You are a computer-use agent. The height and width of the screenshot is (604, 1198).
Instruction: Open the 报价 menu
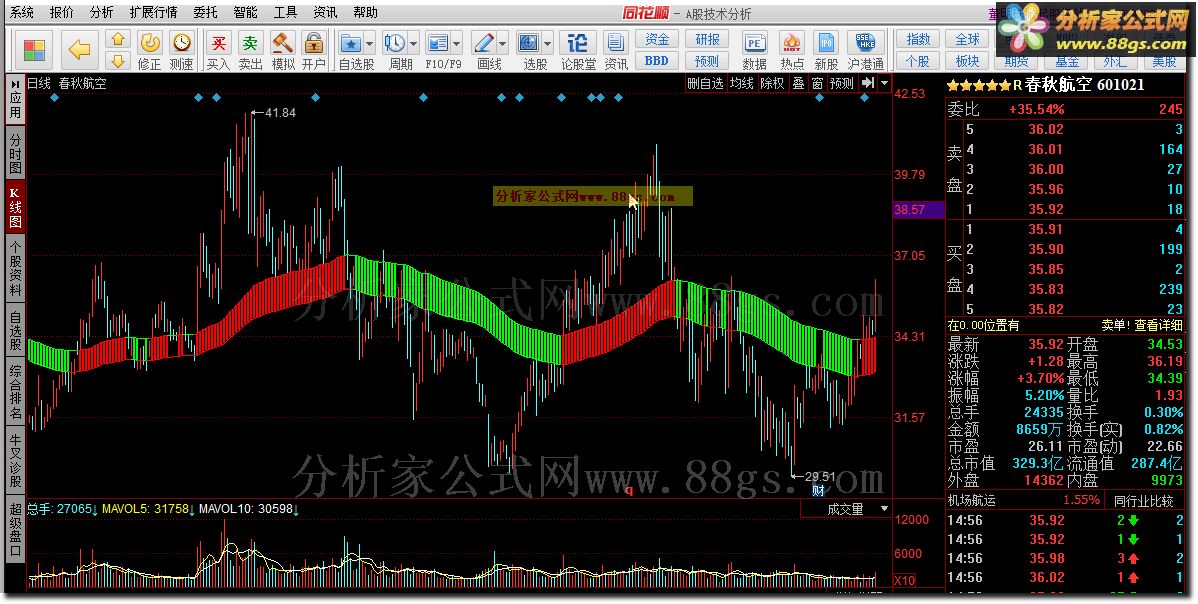pyautogui.click(x=62, y=12)
